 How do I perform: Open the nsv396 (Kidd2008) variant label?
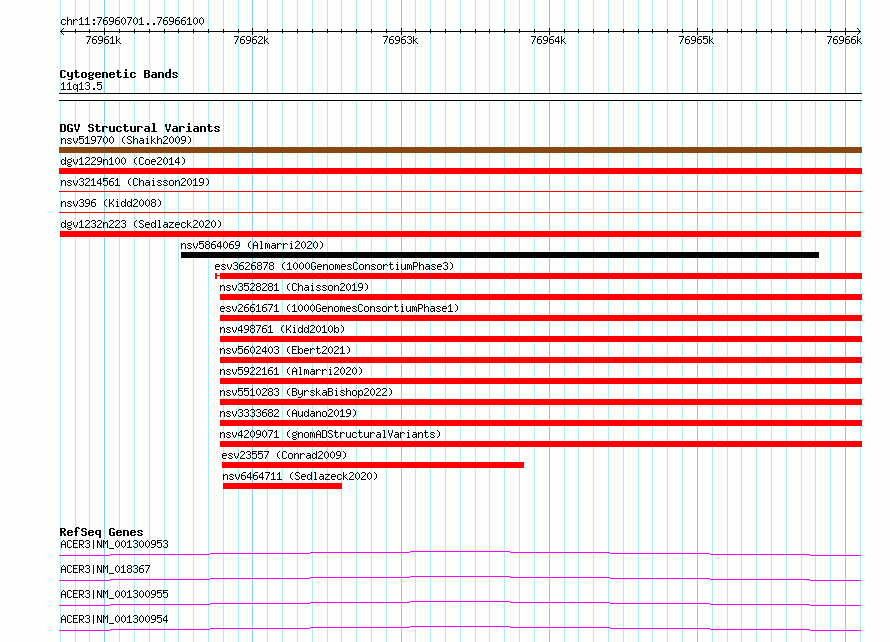point(111,203)
